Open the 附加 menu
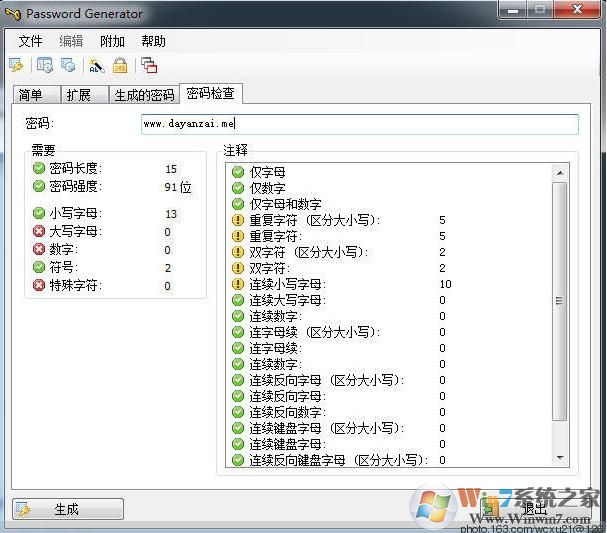The height and width of the screenshot is (533, 607). pos(113,41)
